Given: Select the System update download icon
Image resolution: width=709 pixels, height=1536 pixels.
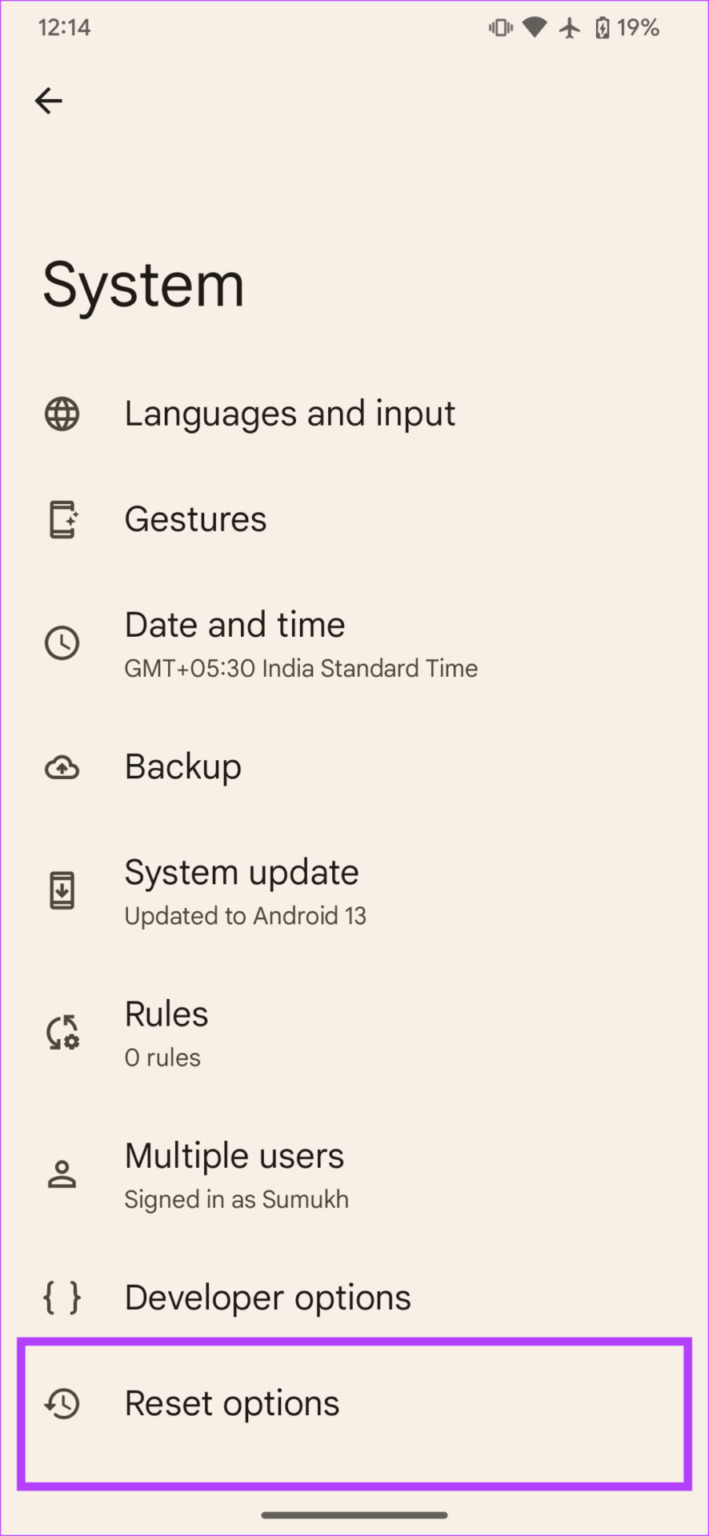Looking at the screenshot, I should [62, 889].
